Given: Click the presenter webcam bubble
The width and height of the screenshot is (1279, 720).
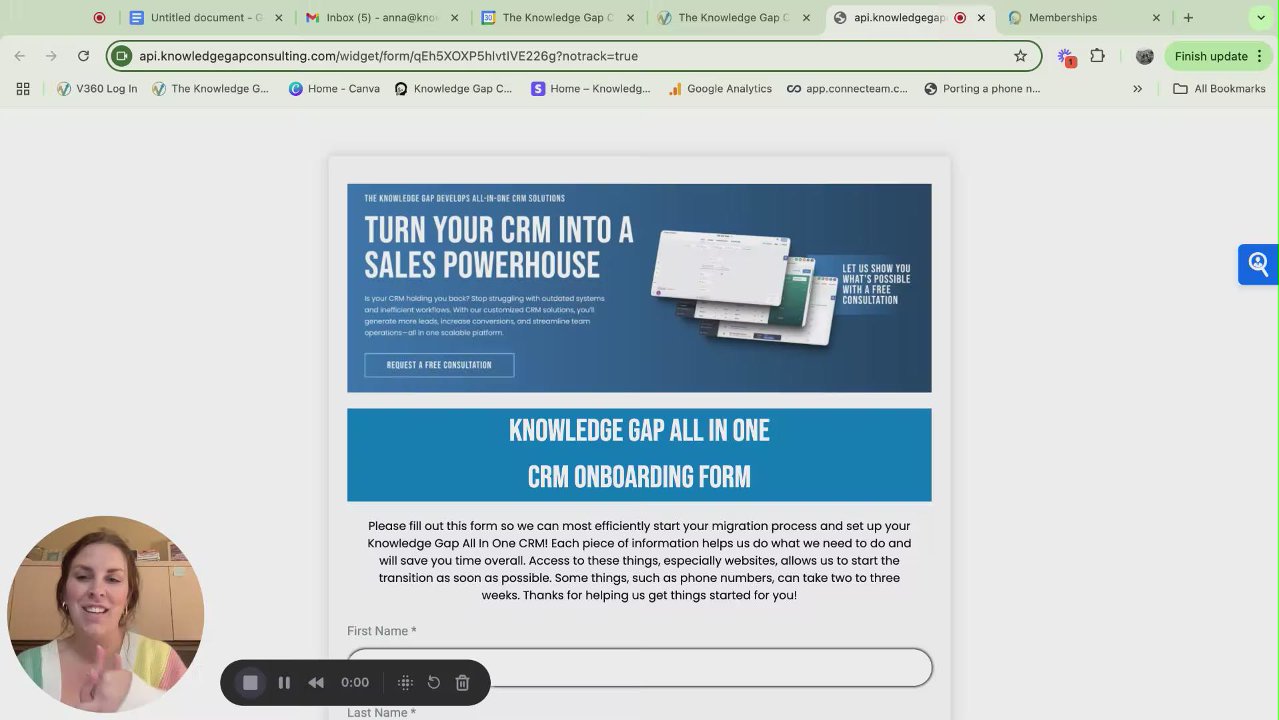Looking at the screenshot, I should coord(105,613).
